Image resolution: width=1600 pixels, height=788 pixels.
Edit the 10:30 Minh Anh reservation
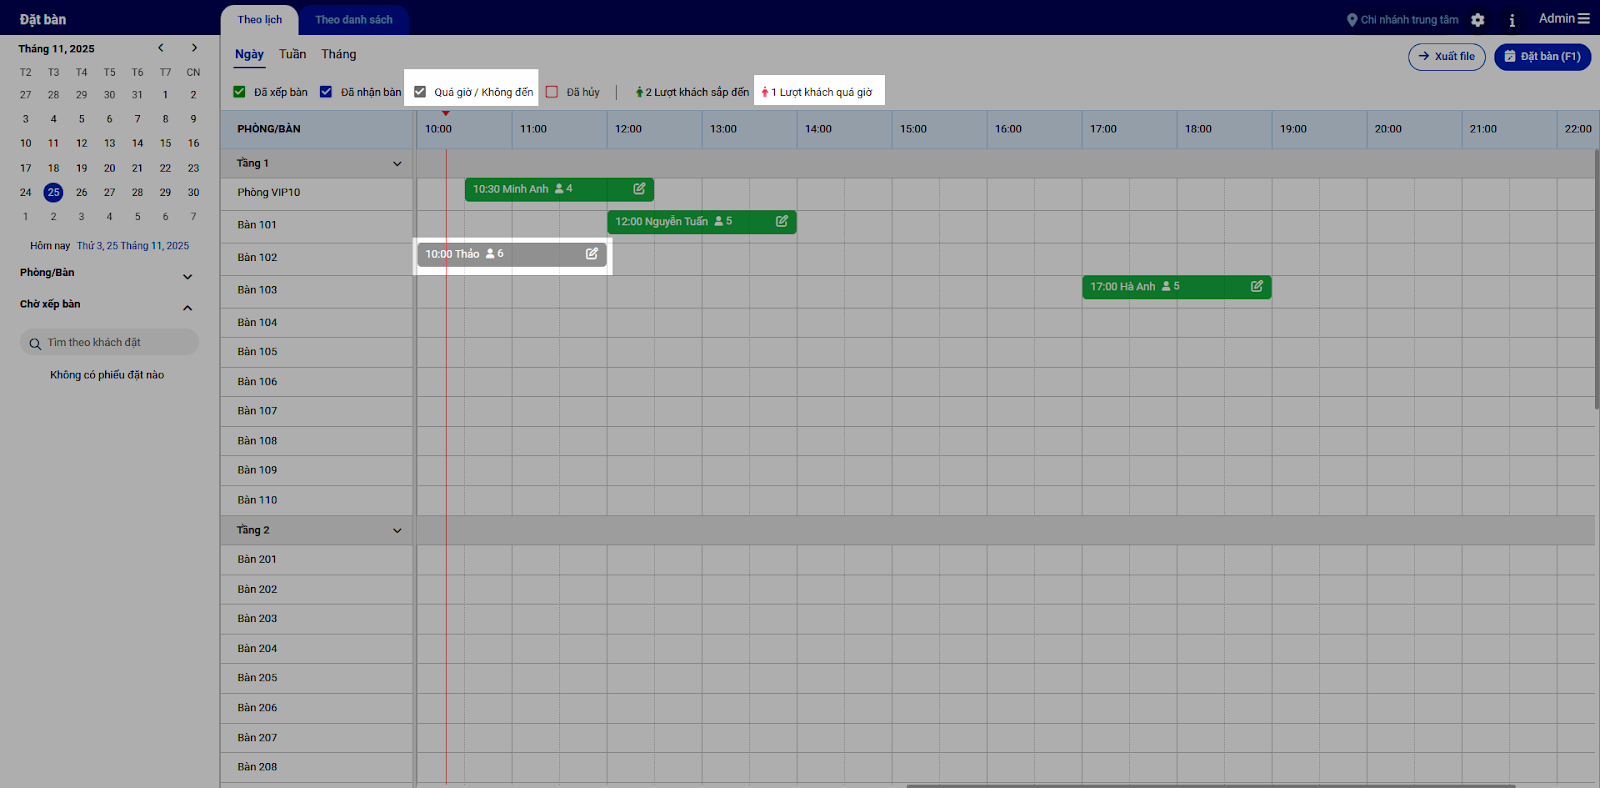pyautogui.click(x=639, y=189)
